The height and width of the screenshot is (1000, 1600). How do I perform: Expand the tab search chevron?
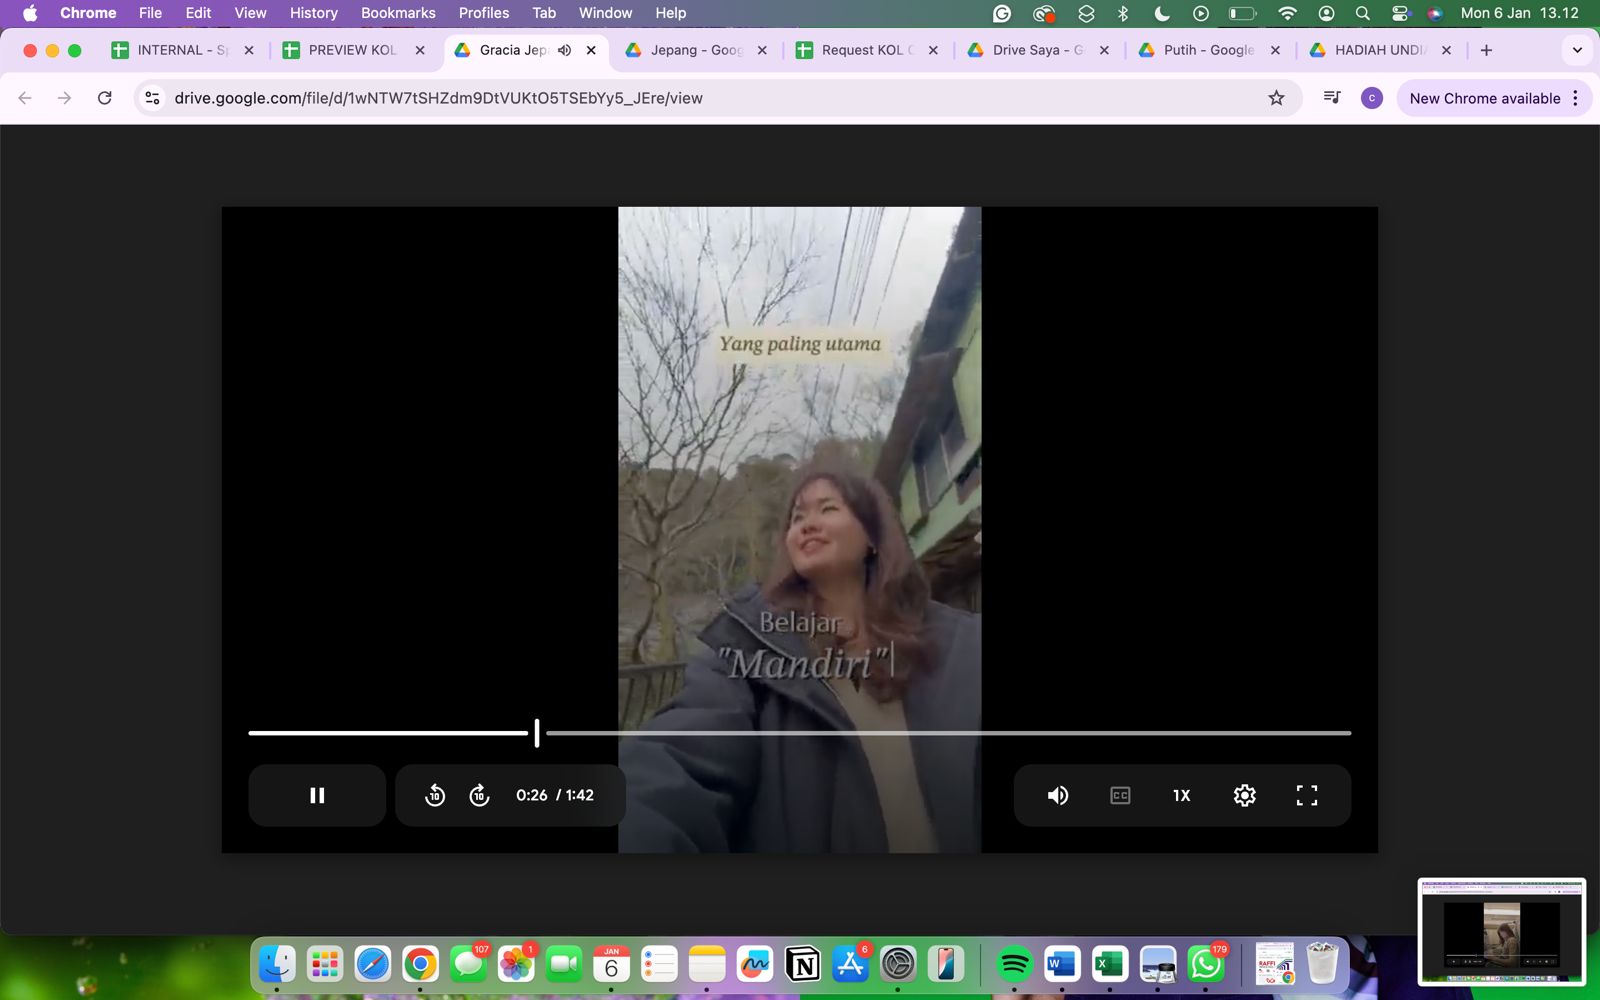(x=1577, y=50)
